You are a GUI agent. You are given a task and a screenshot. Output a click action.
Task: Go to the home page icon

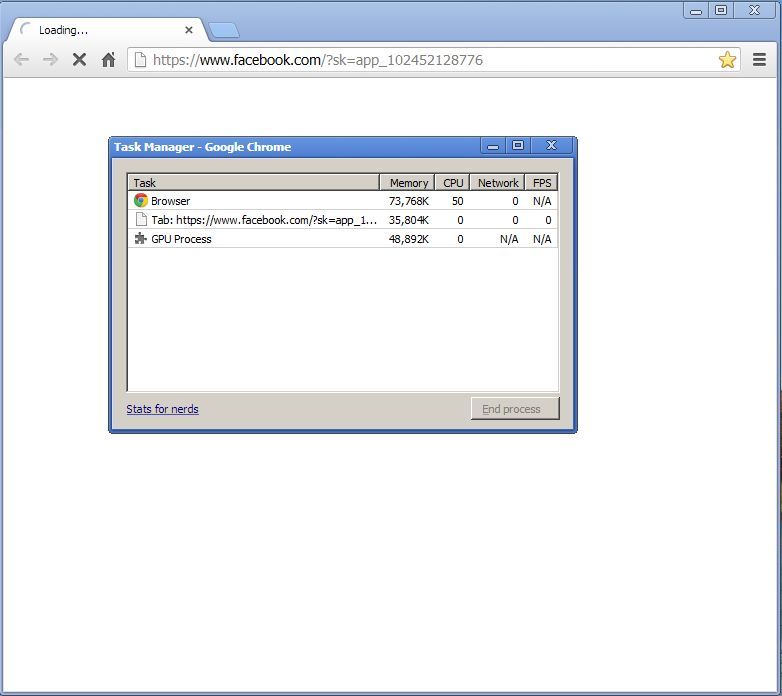[108, 60]
